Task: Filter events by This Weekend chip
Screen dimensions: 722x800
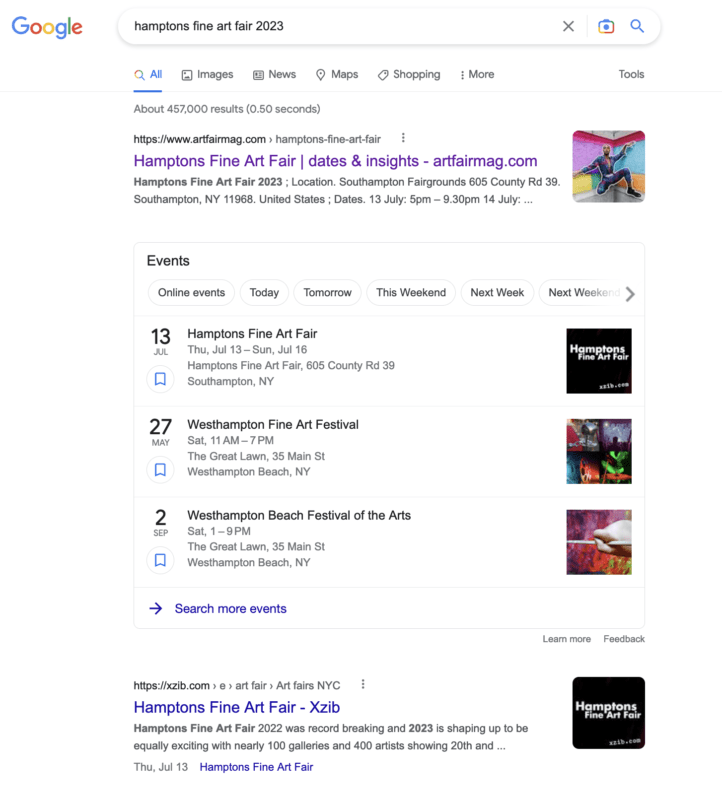Action: tap(411, 293)
